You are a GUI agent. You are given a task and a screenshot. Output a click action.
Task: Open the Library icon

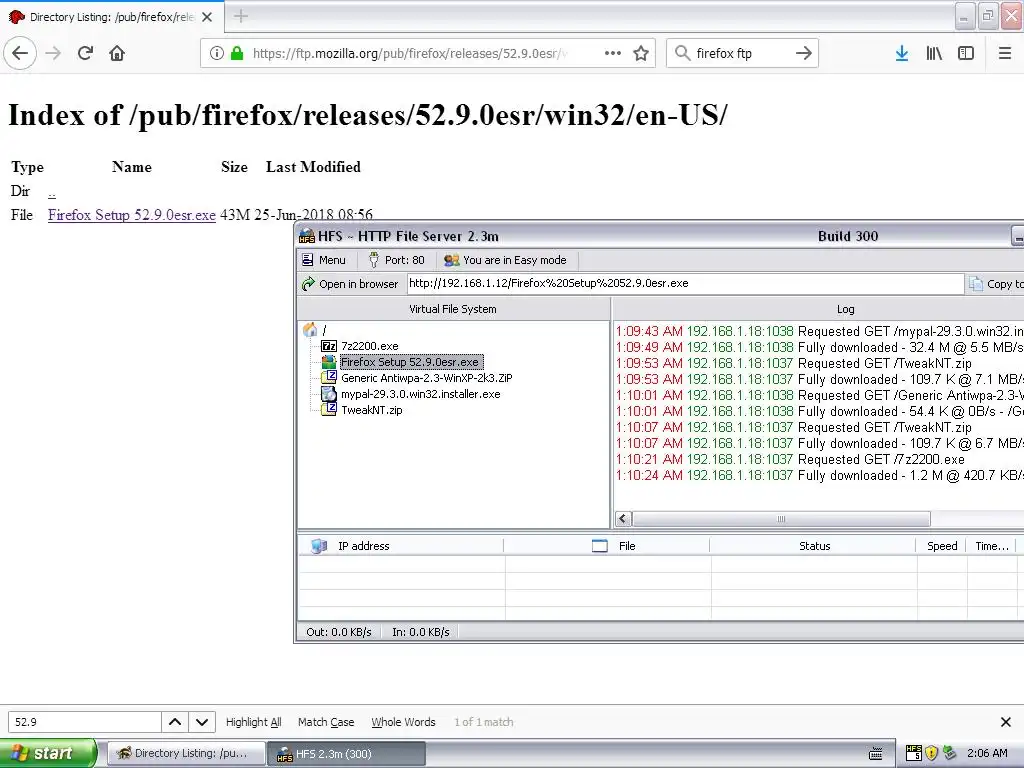[x=934, y=53]
